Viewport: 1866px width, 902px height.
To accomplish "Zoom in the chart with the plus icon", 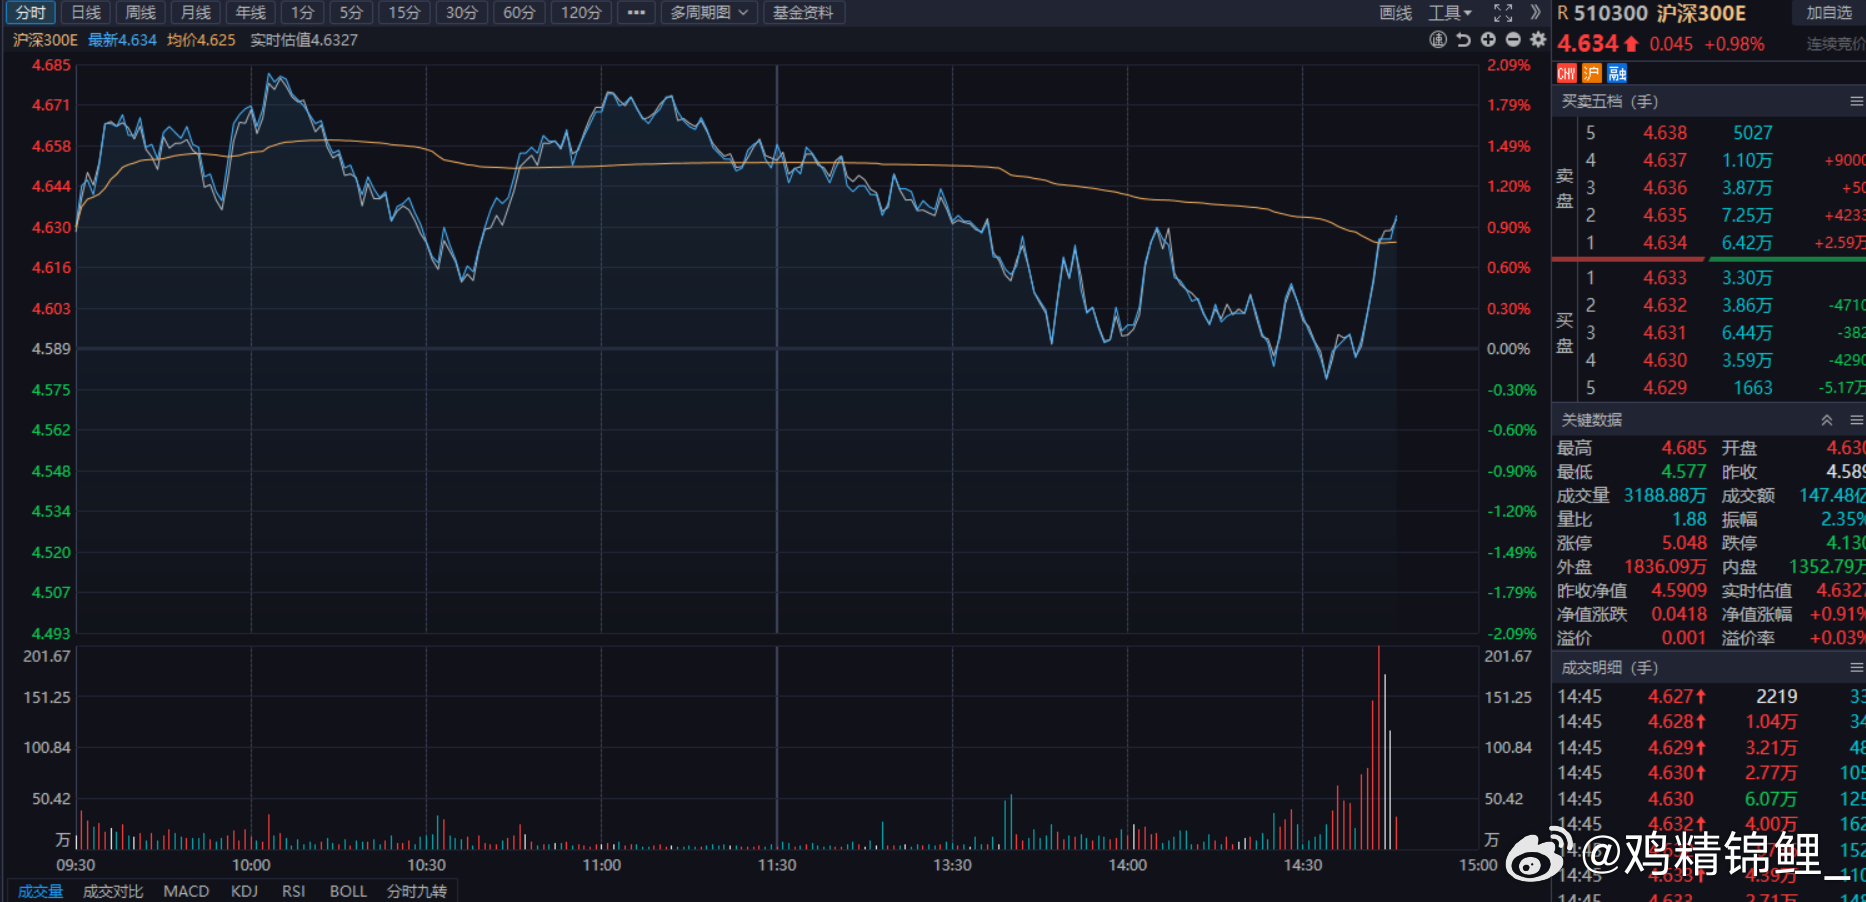I will (x=1488, y=40).
